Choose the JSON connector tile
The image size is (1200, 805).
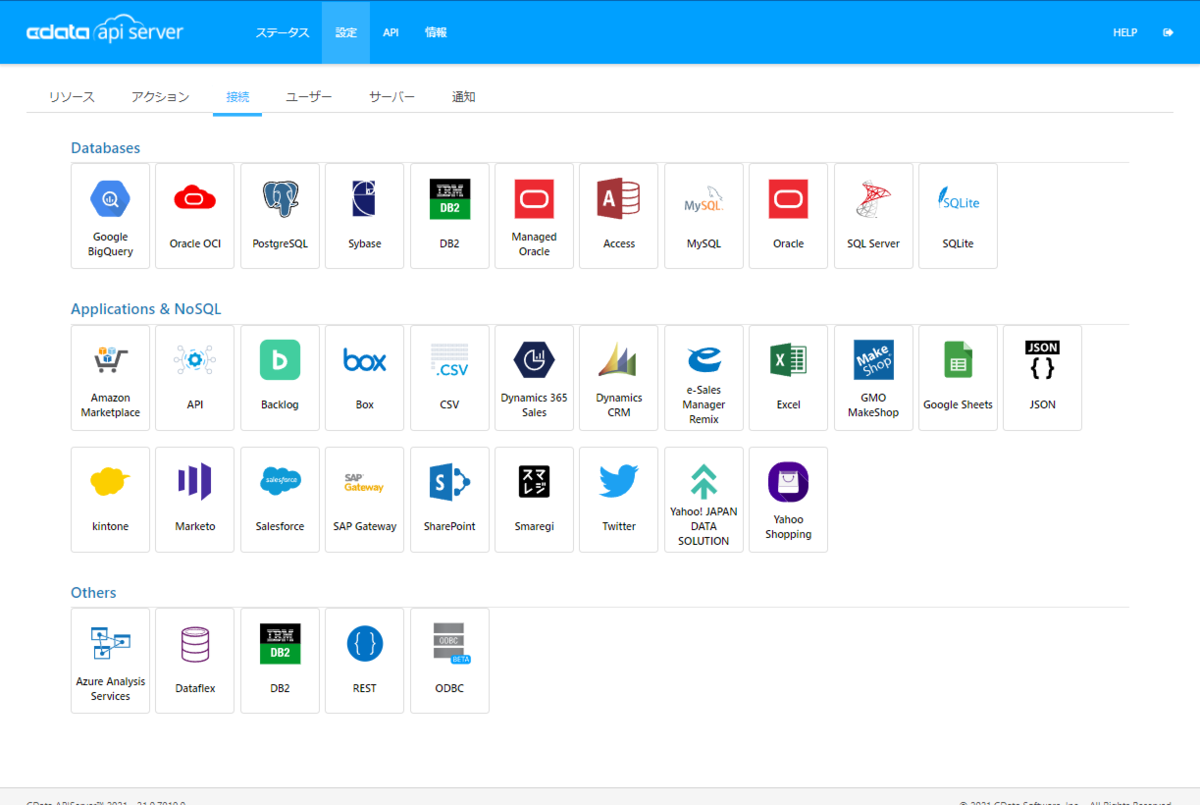point(1043,378)
